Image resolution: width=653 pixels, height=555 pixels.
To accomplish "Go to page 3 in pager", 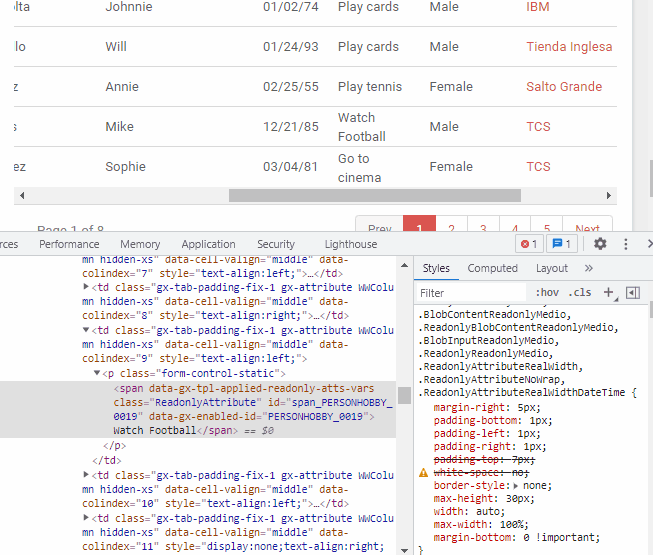I will [483, 225].
